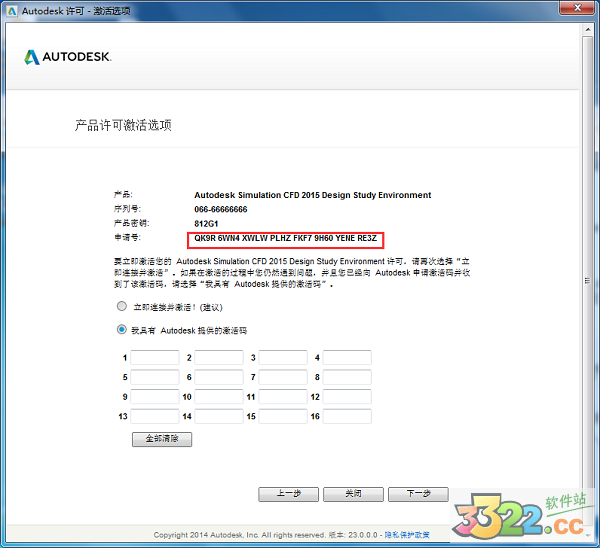Image resolution: width=600 pixels, height=548 pixels.
Task: Click activation code field 15
Action: click(x=283, y=416)
